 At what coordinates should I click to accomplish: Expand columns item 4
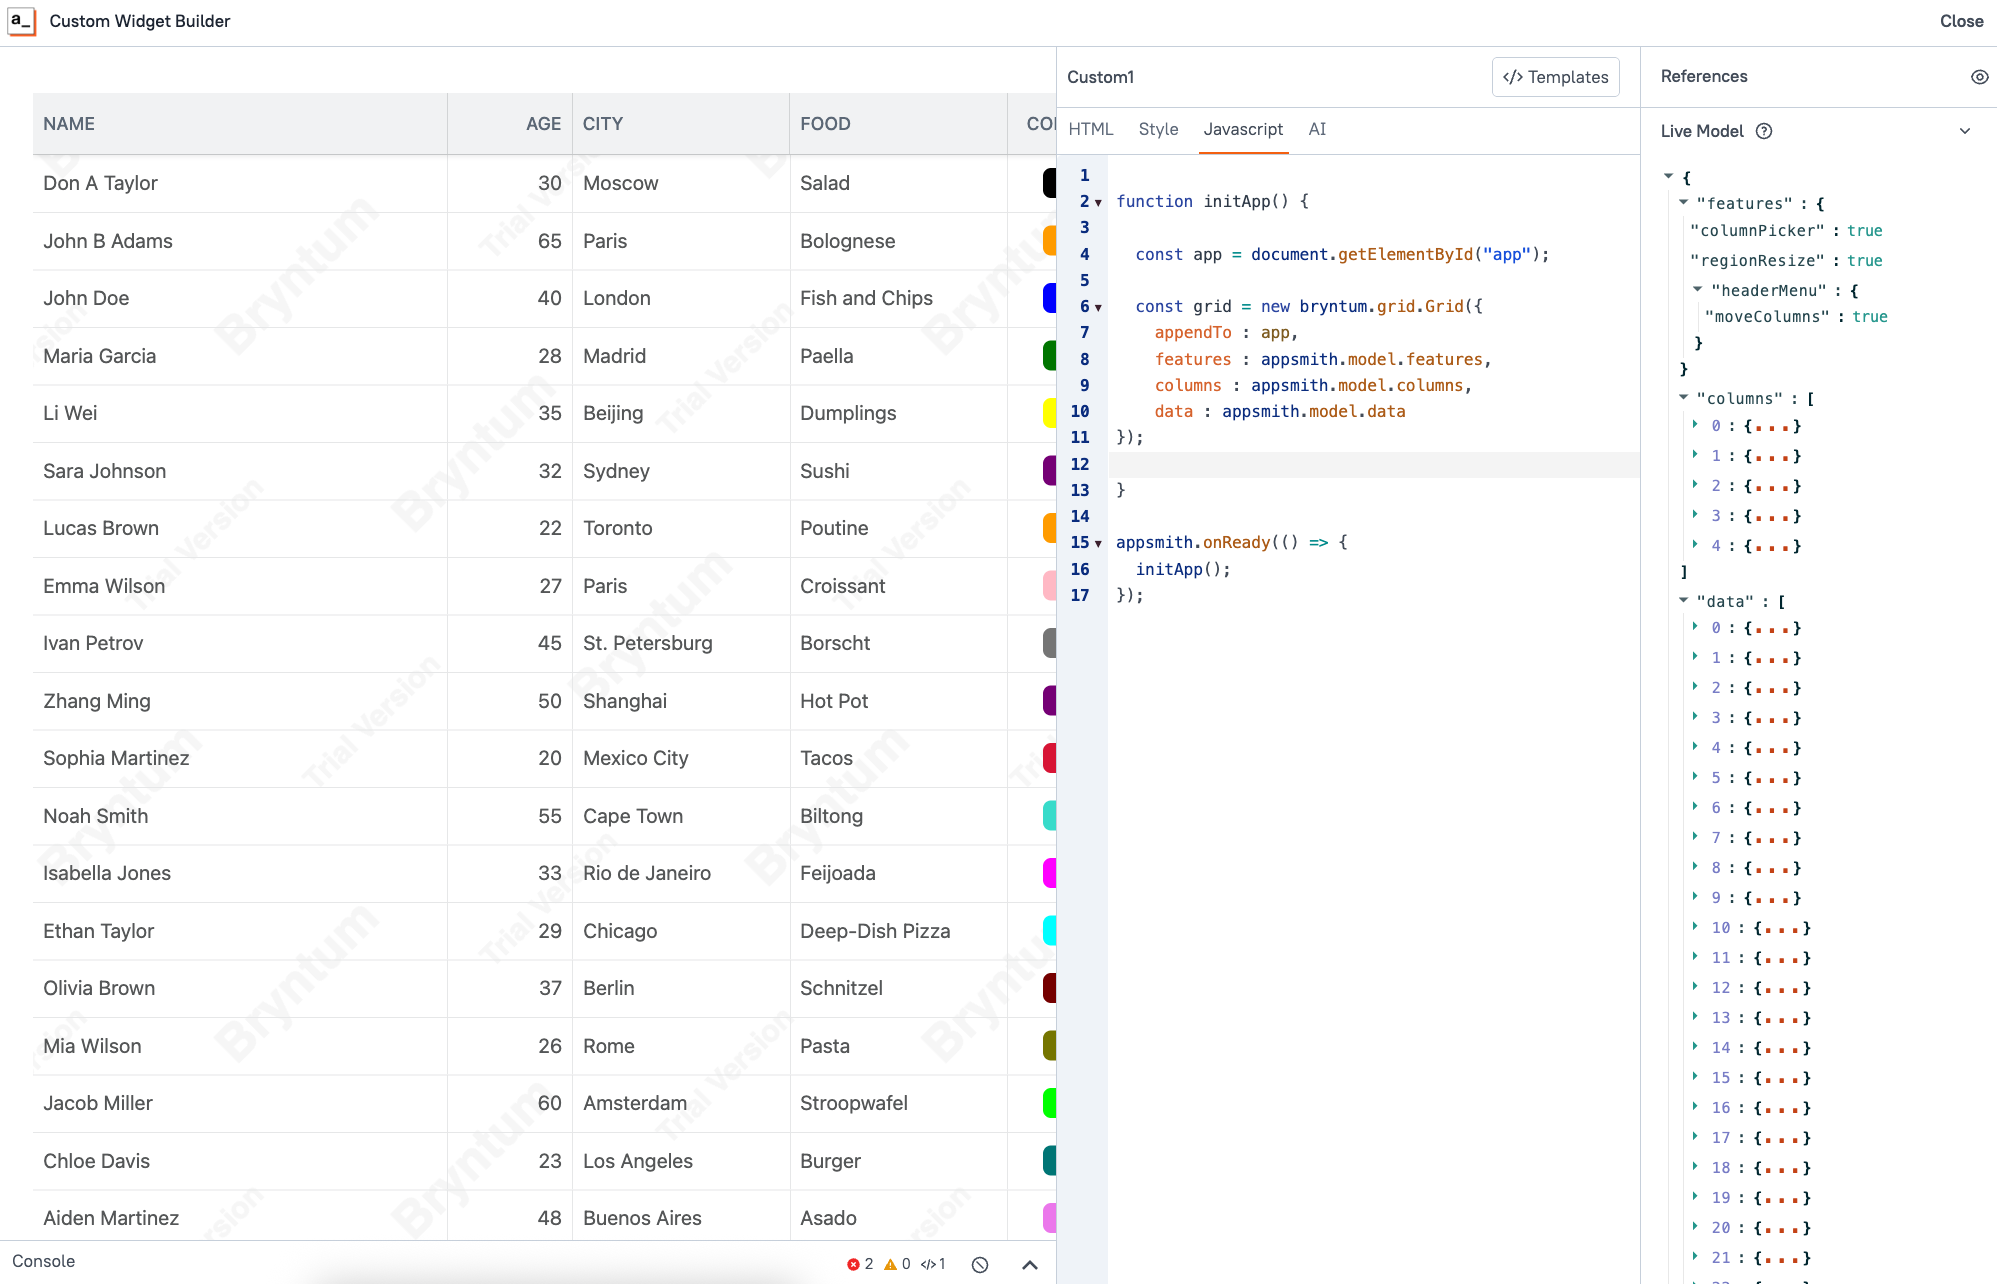(x=1696, y=544)
